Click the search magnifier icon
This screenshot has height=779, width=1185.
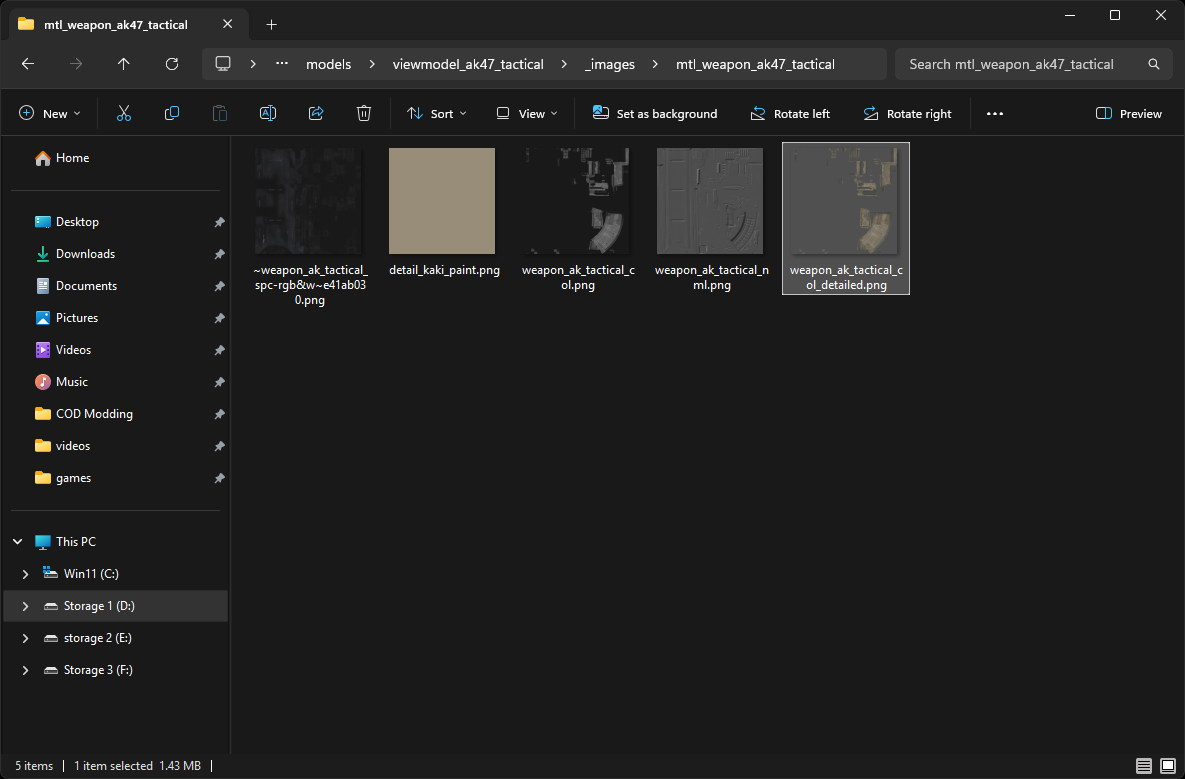coord(1153,64)
